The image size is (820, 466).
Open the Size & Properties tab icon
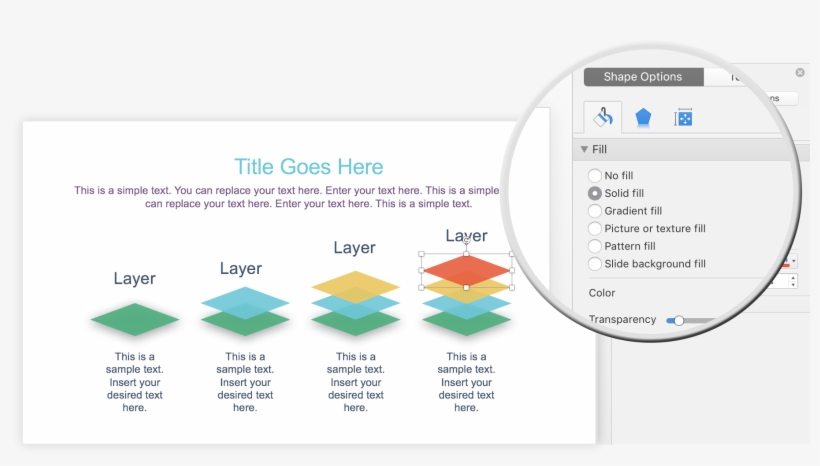[x=683, y=118]
